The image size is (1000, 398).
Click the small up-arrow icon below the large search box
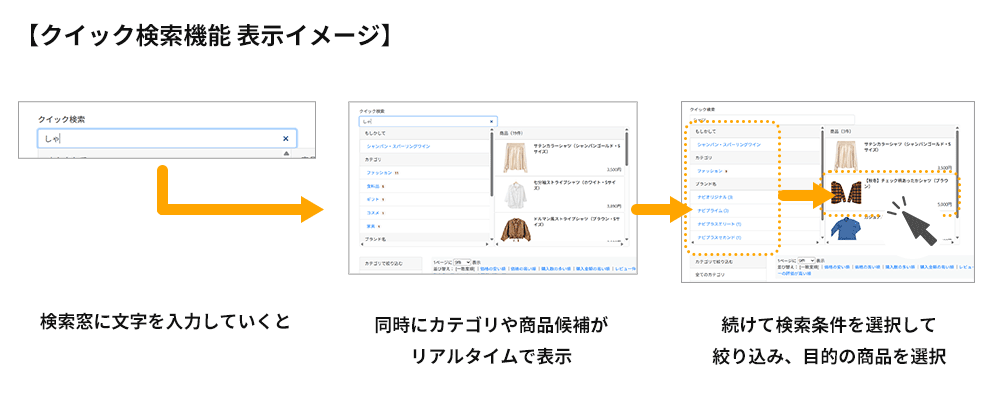pos(286,154)
